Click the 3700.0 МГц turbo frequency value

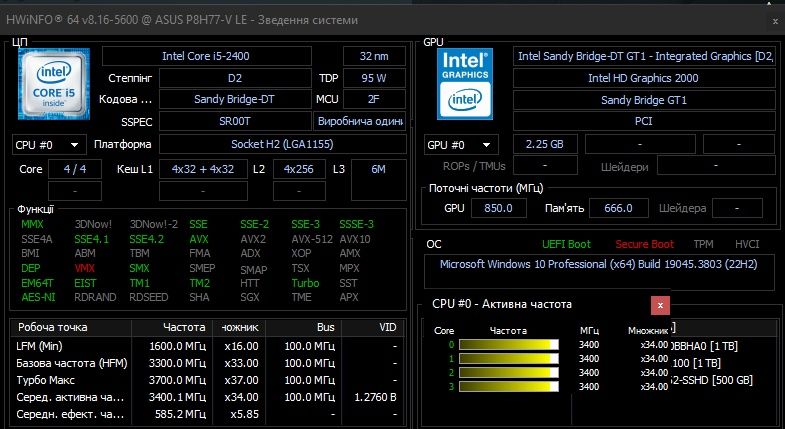[x=177, y=380]
